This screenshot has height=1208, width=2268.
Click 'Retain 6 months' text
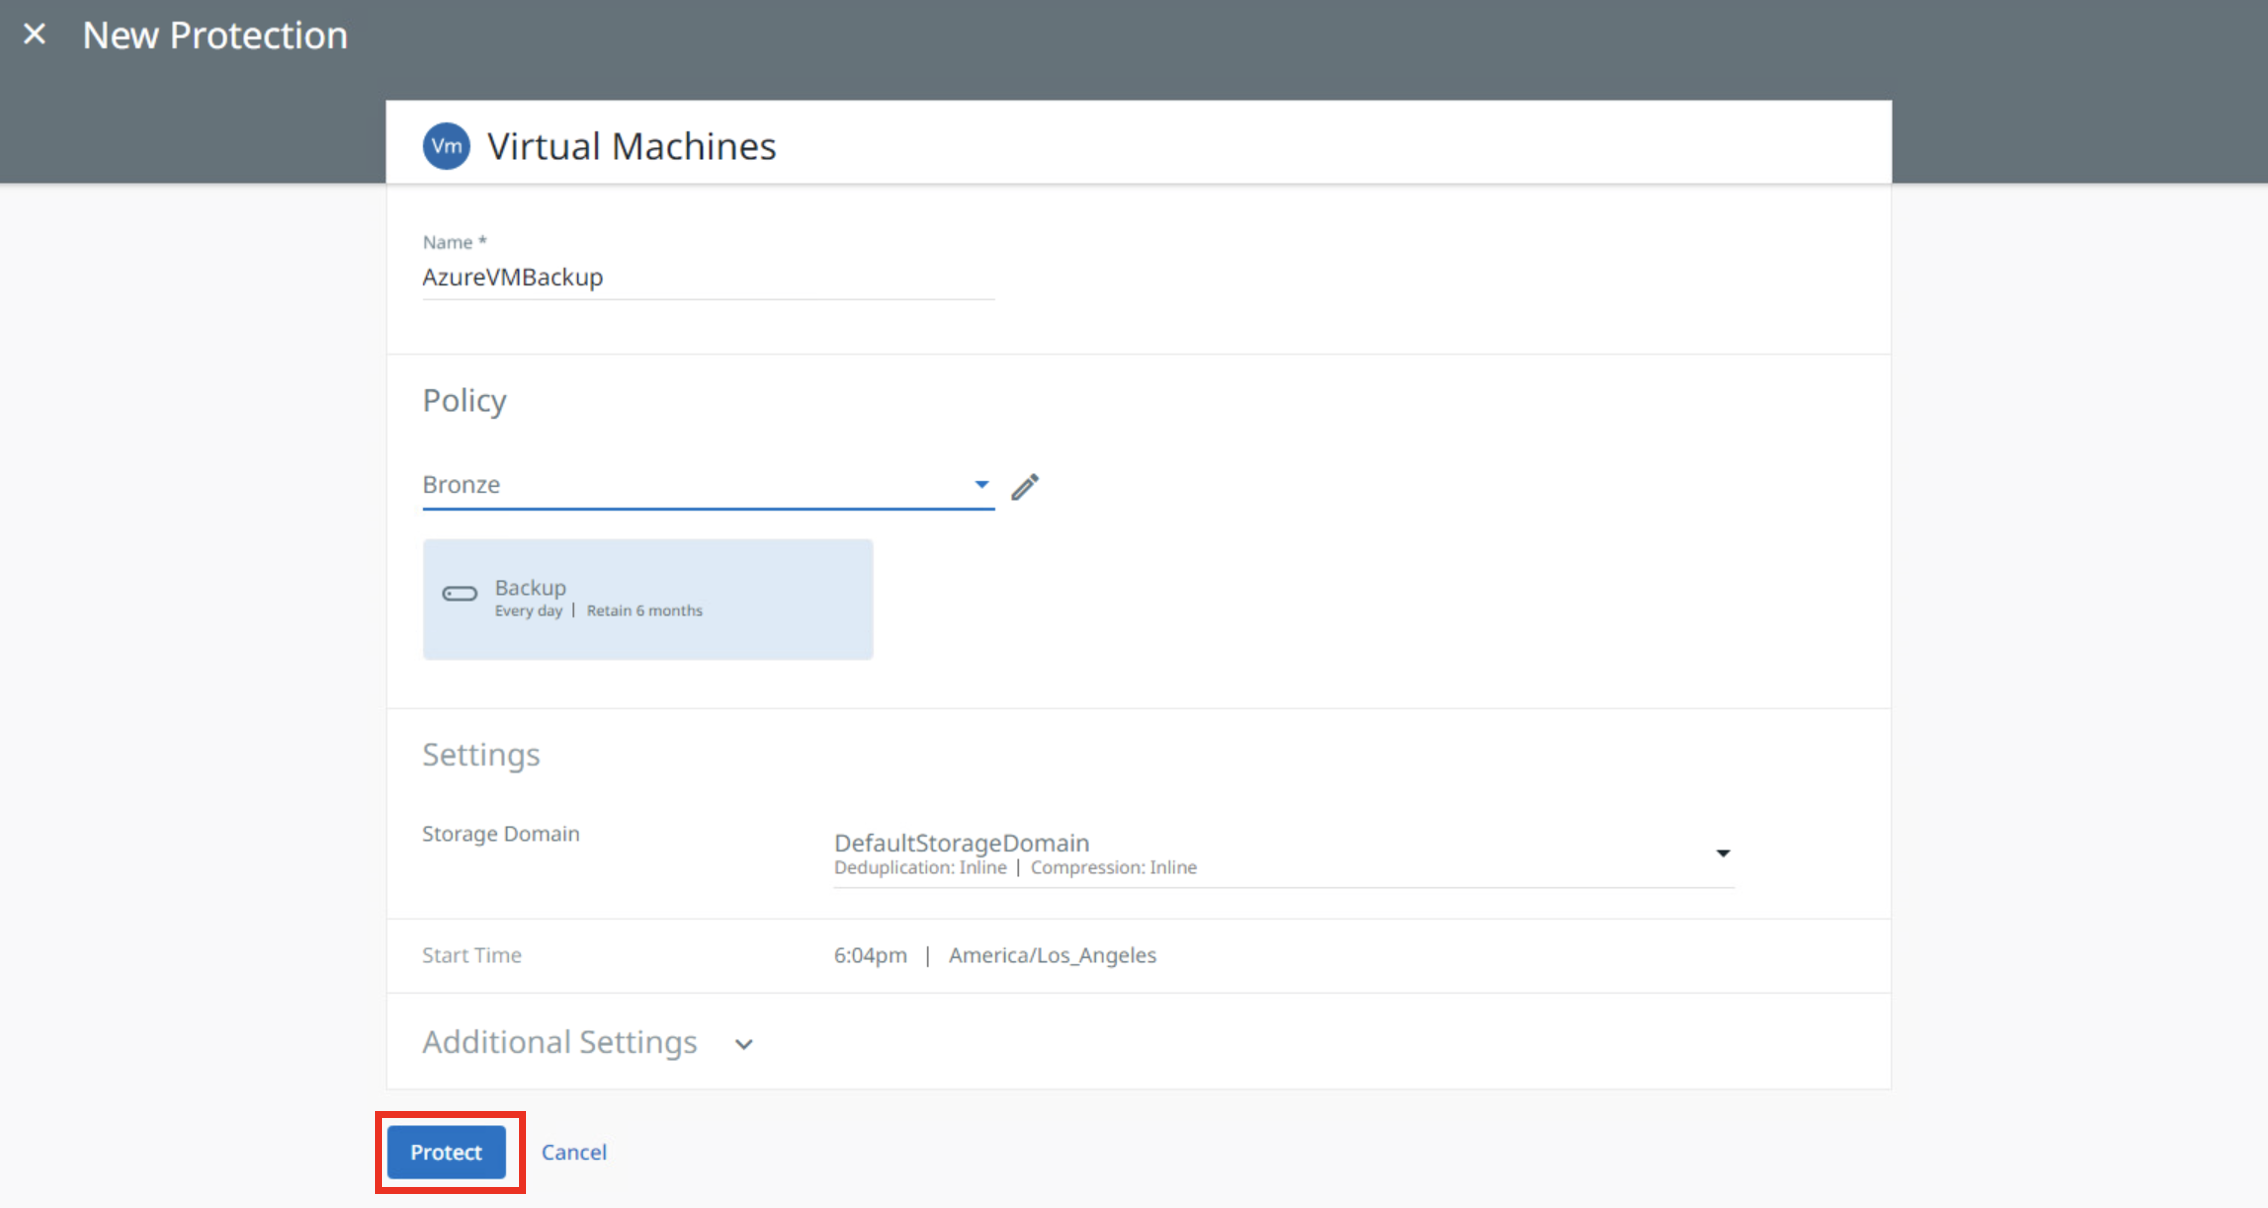tap(645, 611)
